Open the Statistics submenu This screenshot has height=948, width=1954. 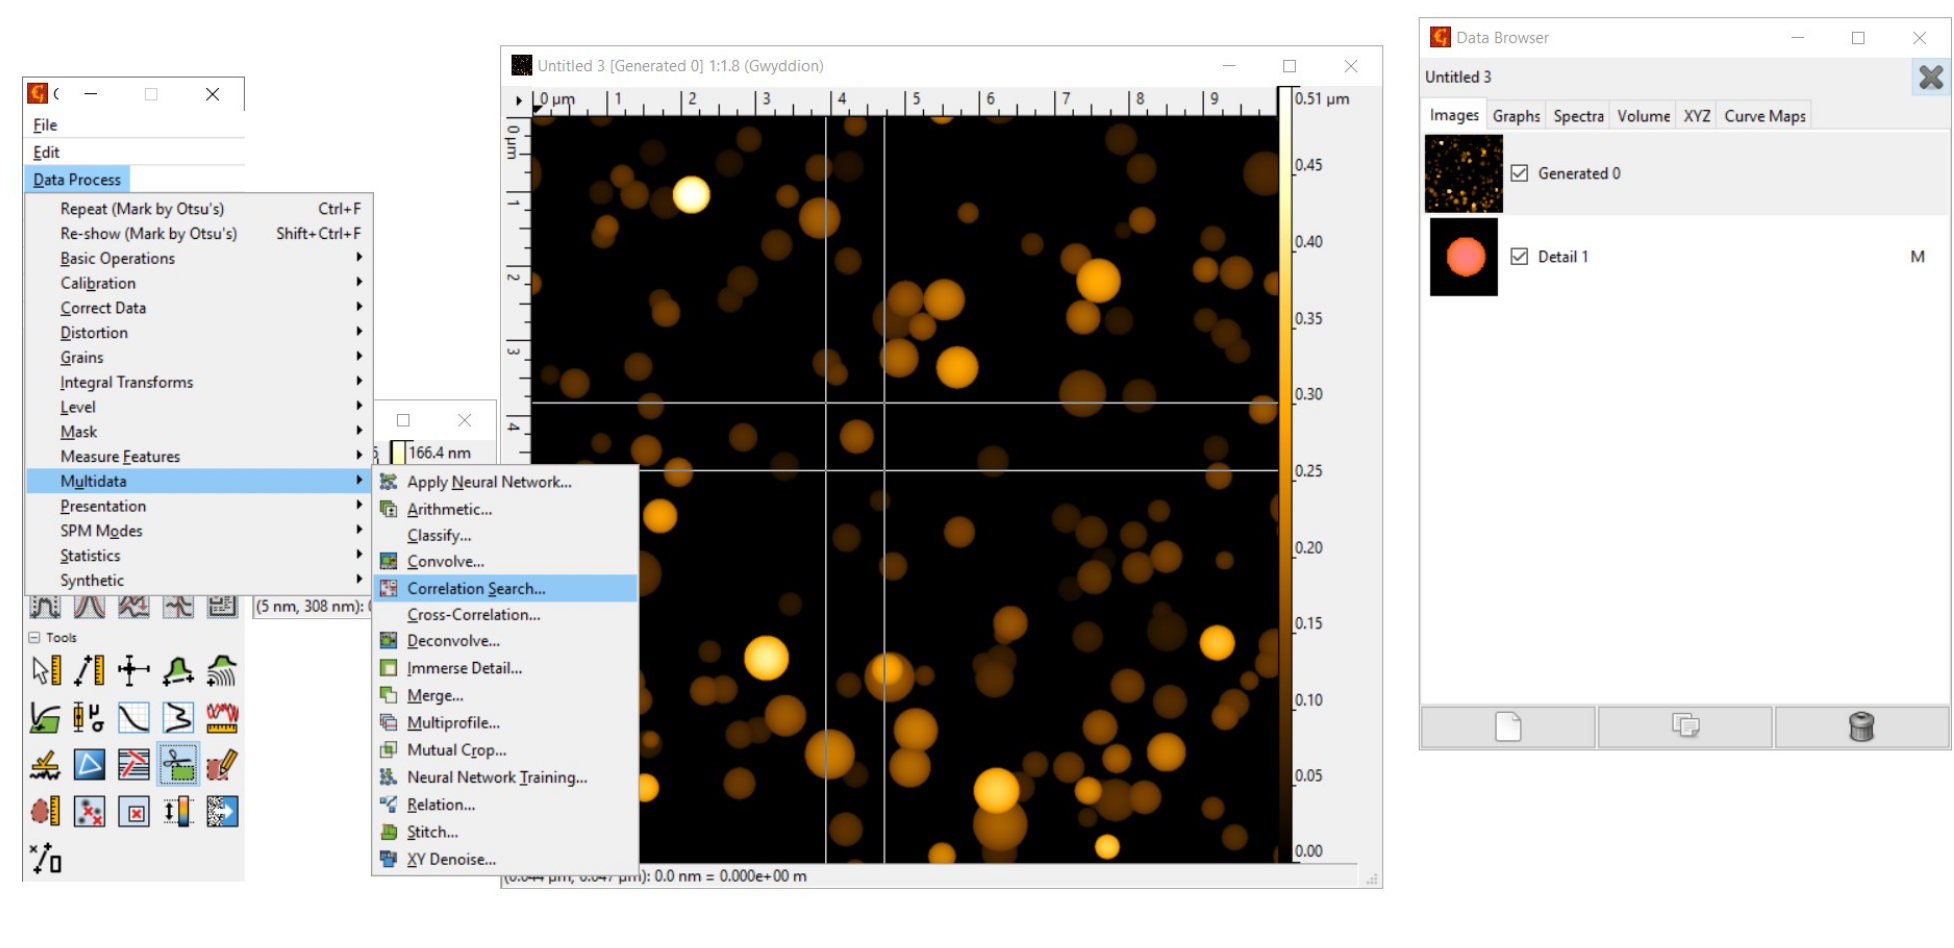[90, 555]
